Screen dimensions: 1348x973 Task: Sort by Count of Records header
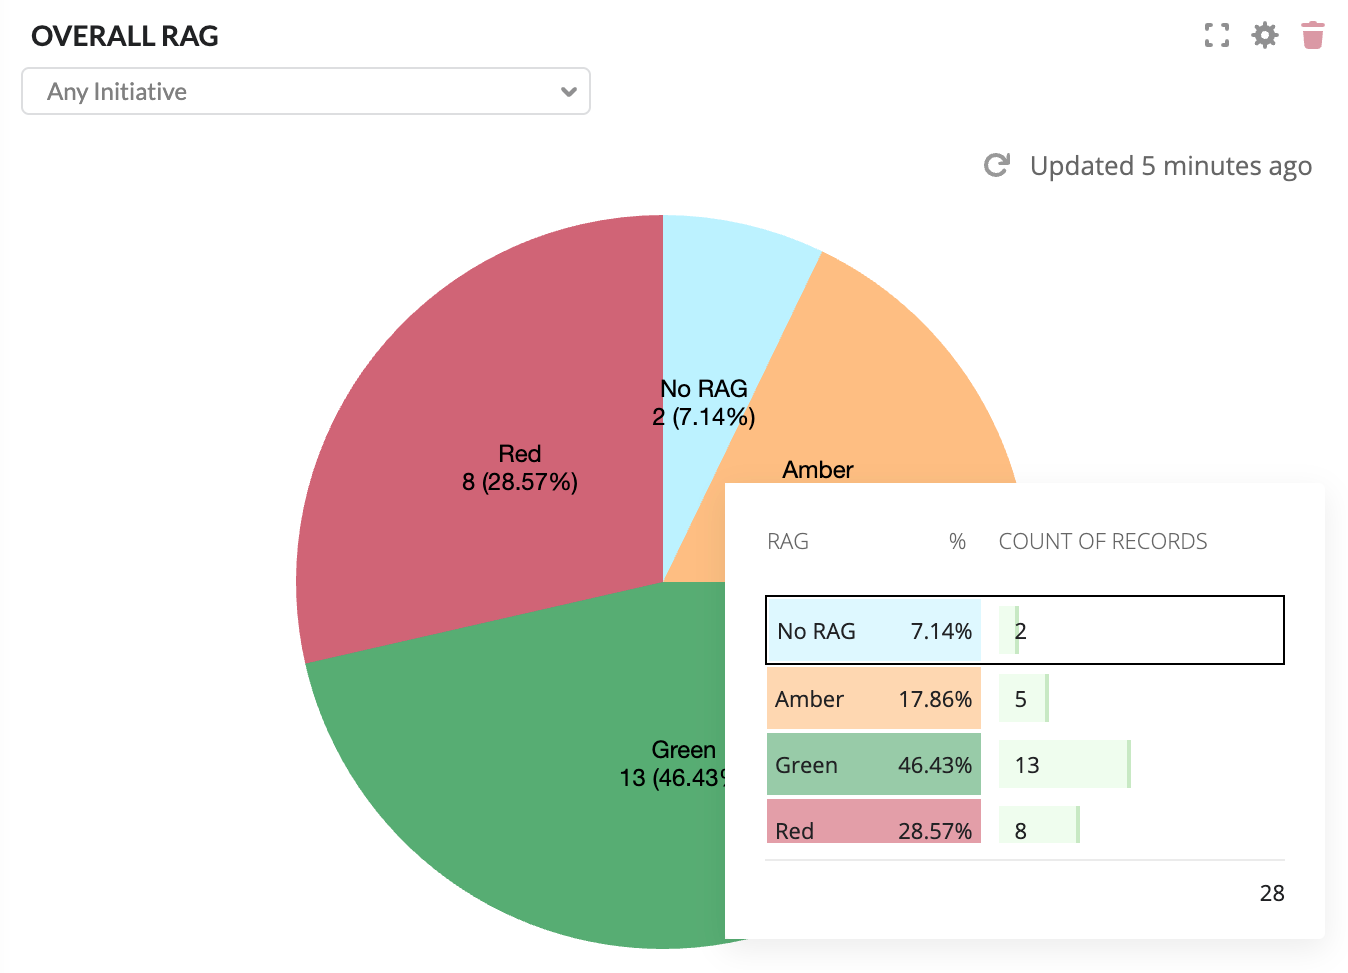click(x=1103, y=542)
